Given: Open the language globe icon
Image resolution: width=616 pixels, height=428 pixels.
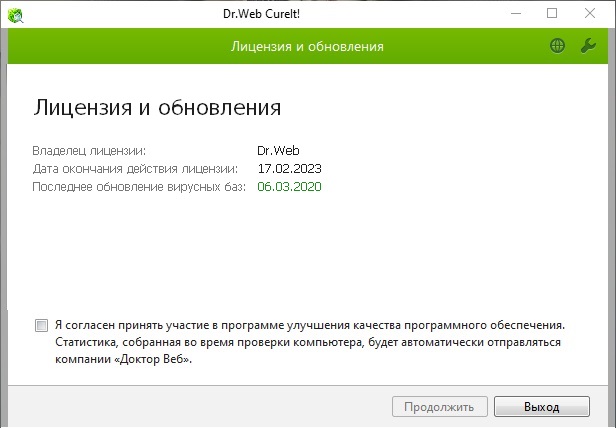Looking at the screenshot, I should pyautogui.click(x=557, y=46).
